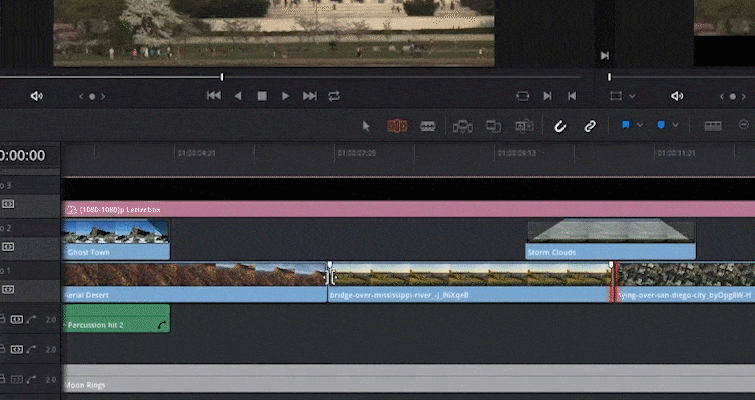Screen dimensions: 755x400
Task: Click the viewer scrubber bar playhead
Action: tap(221, 77)
